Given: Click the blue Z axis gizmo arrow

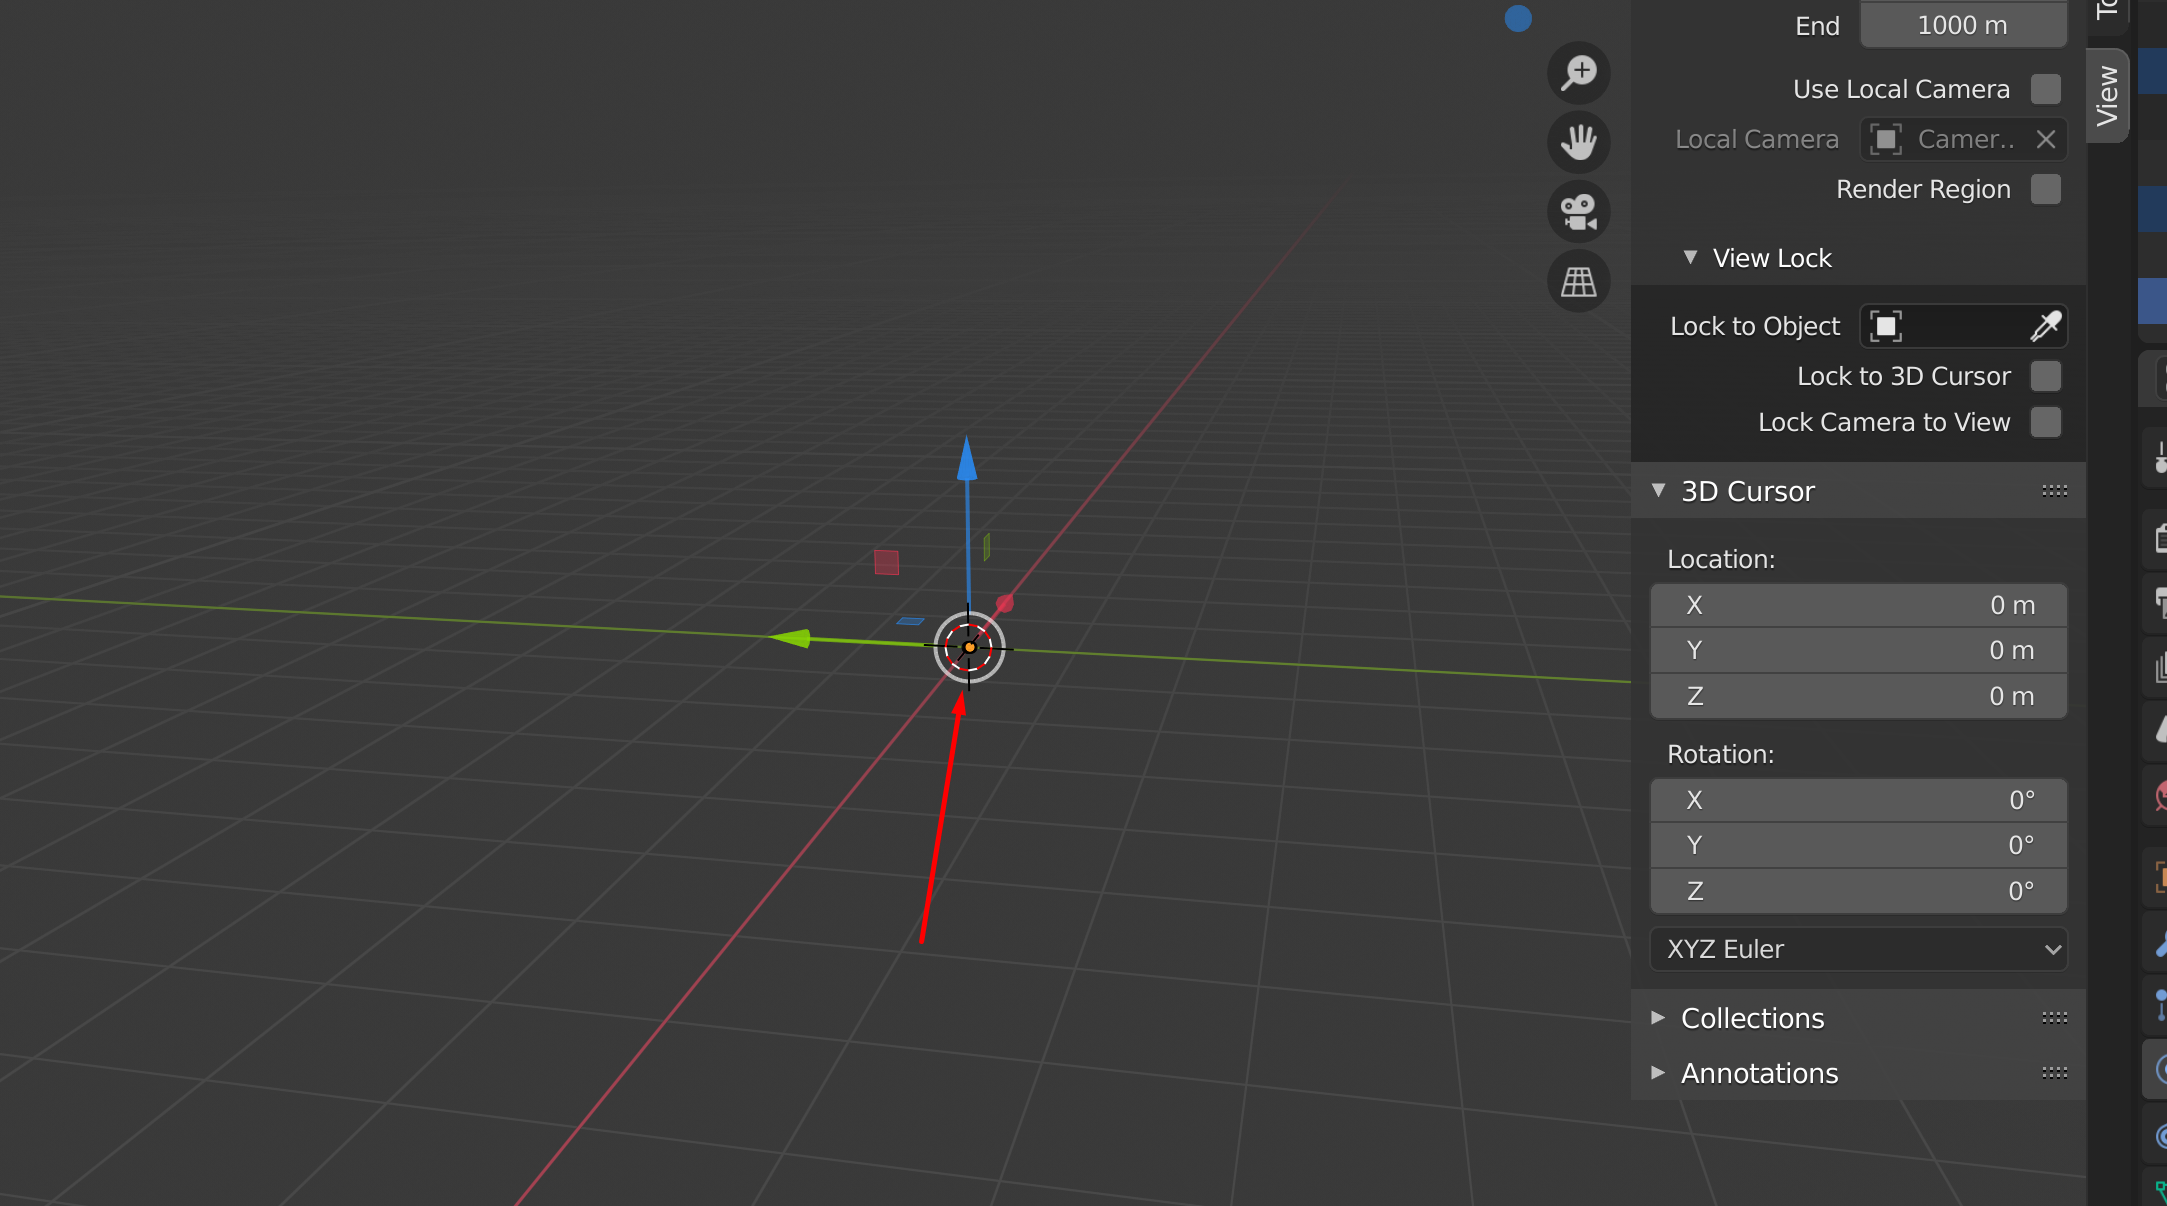Looking at the screenshot, I should (x=967, y=461).
